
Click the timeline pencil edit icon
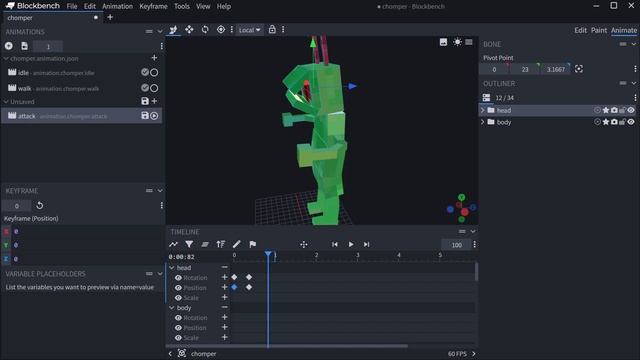[237, 244]
